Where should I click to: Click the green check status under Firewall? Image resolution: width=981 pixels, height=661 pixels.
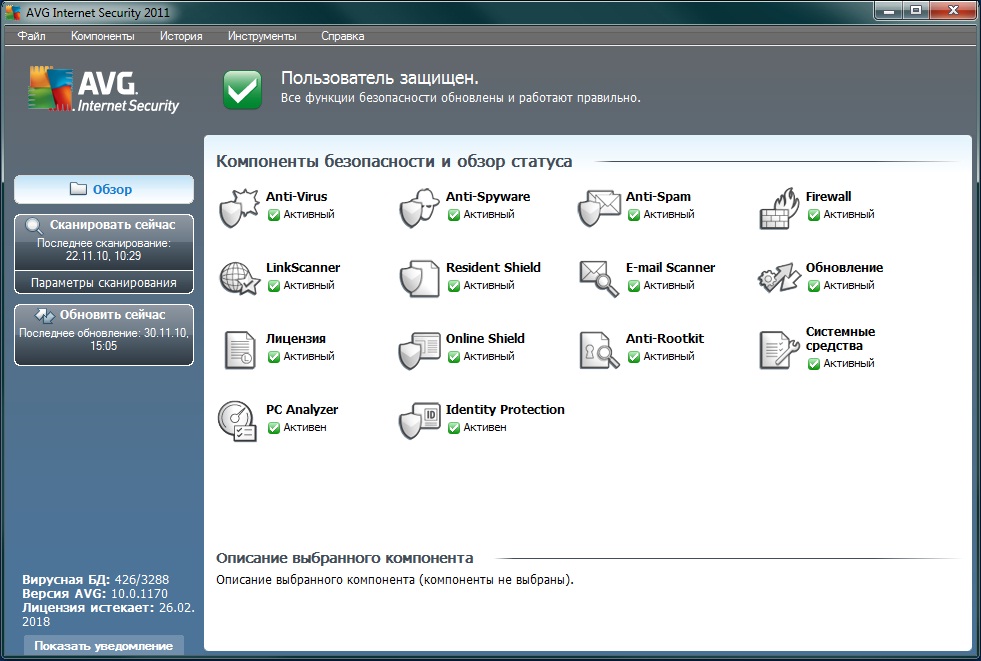click(813, 215)
